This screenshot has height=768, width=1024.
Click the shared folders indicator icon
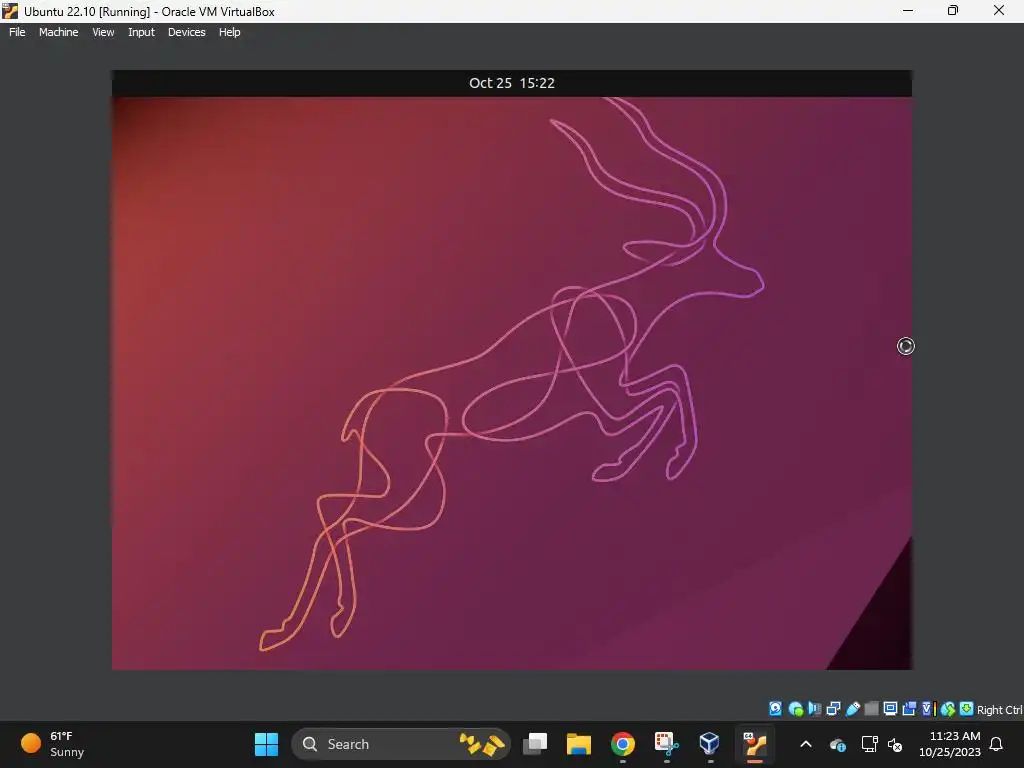tap(871, 709)
